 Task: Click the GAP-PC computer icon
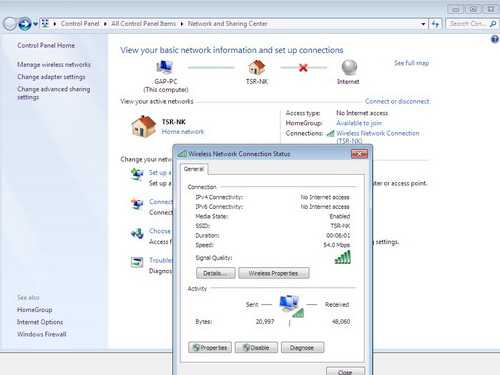tap(164, 67)
